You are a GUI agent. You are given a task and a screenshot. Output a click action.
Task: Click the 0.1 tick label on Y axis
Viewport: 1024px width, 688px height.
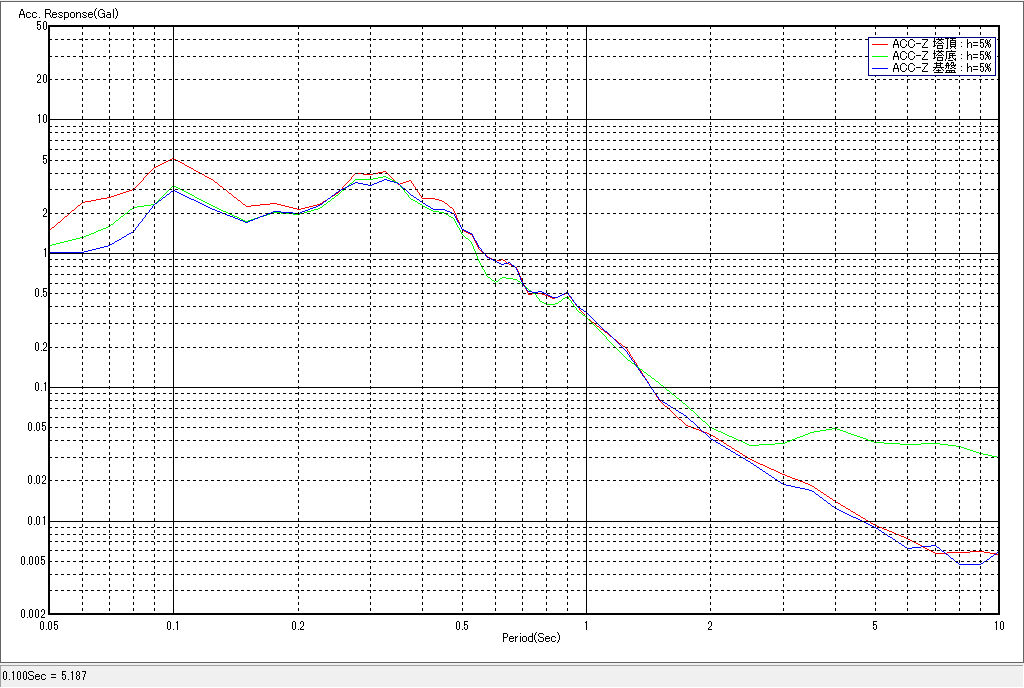38,388
